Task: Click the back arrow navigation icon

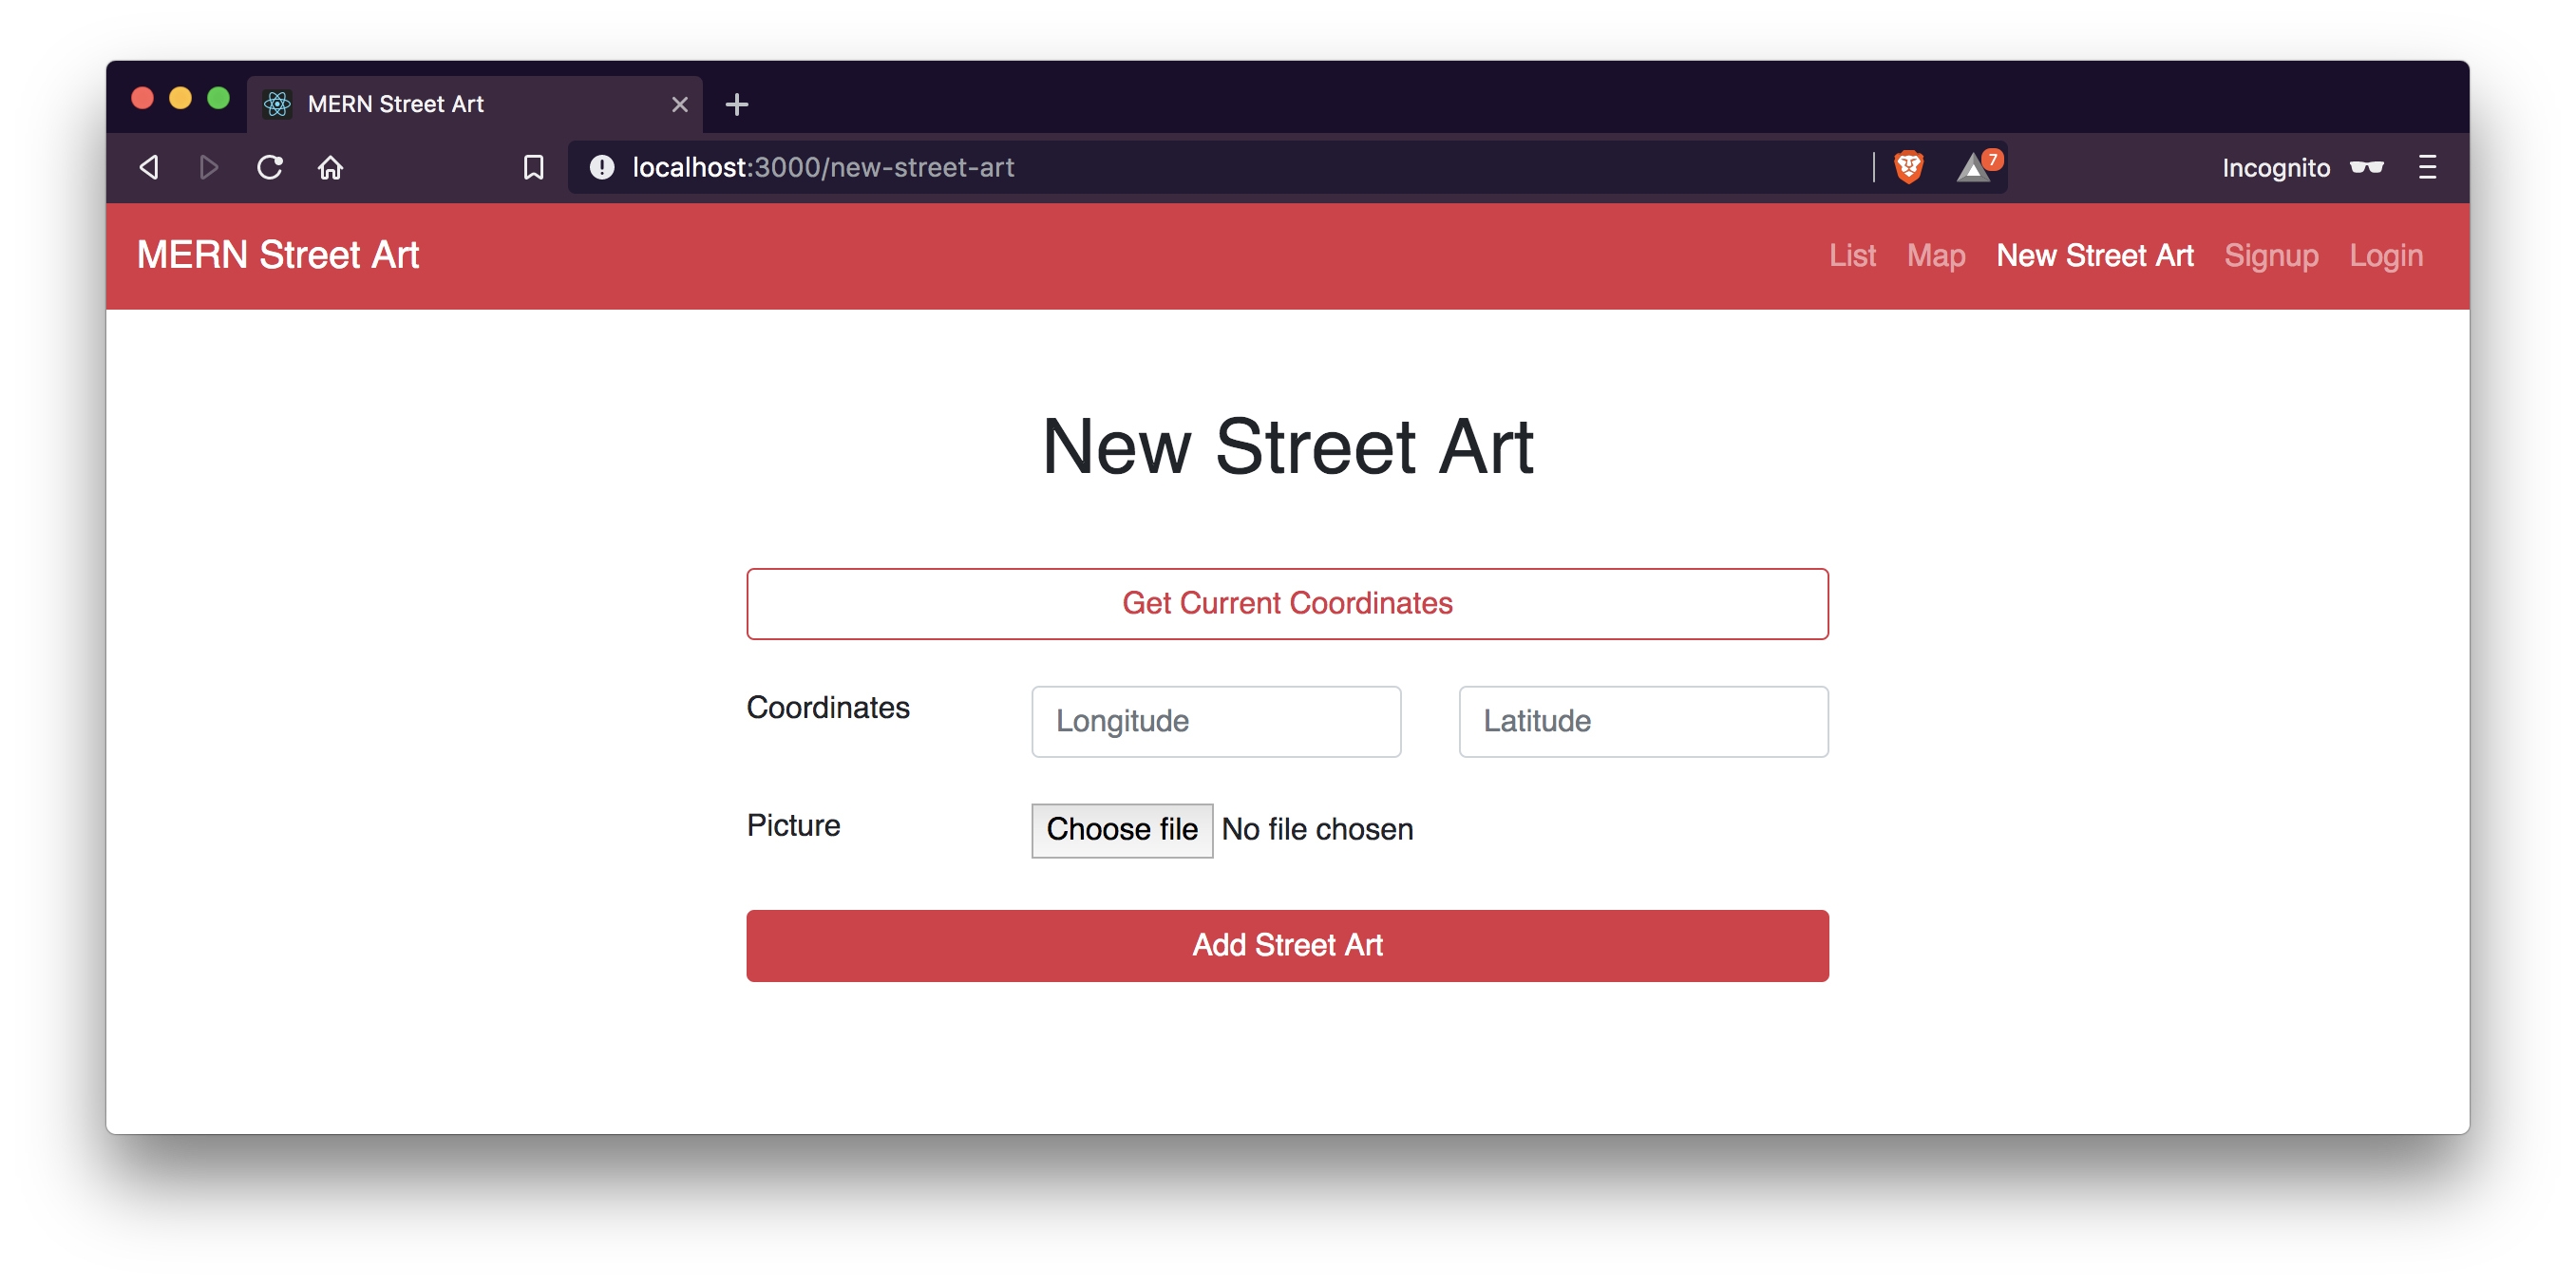Action: click(149, 167)
